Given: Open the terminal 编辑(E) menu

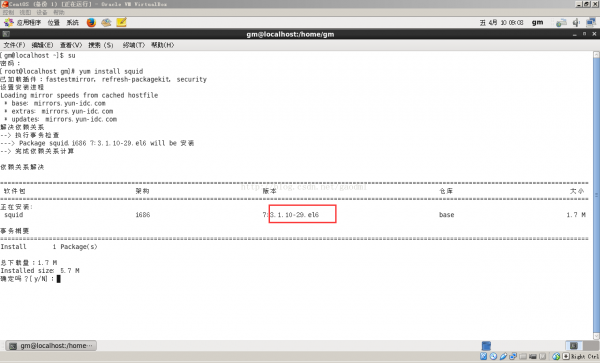Looking at the screenshot, I should coord(42,45).
